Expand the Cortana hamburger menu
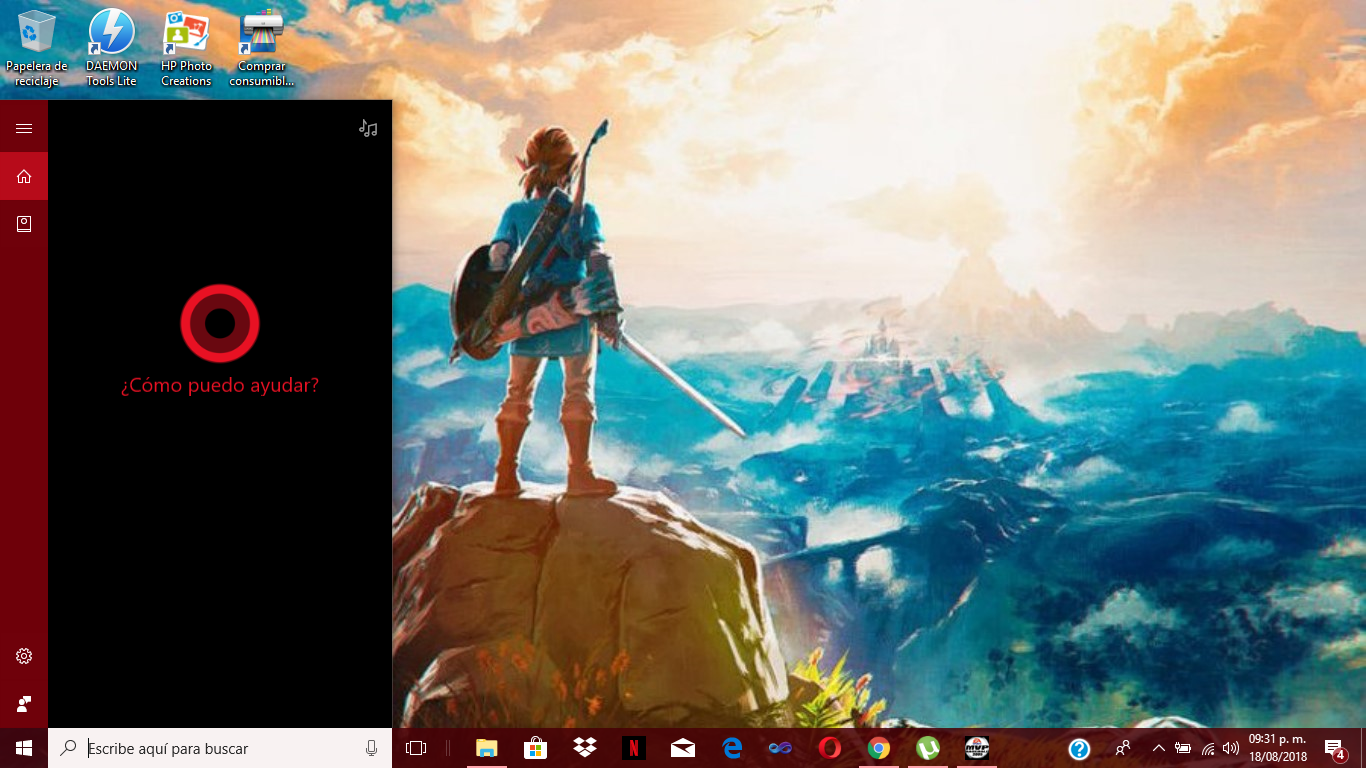Viewport: 1366px width, 768px height. [24, 128]
